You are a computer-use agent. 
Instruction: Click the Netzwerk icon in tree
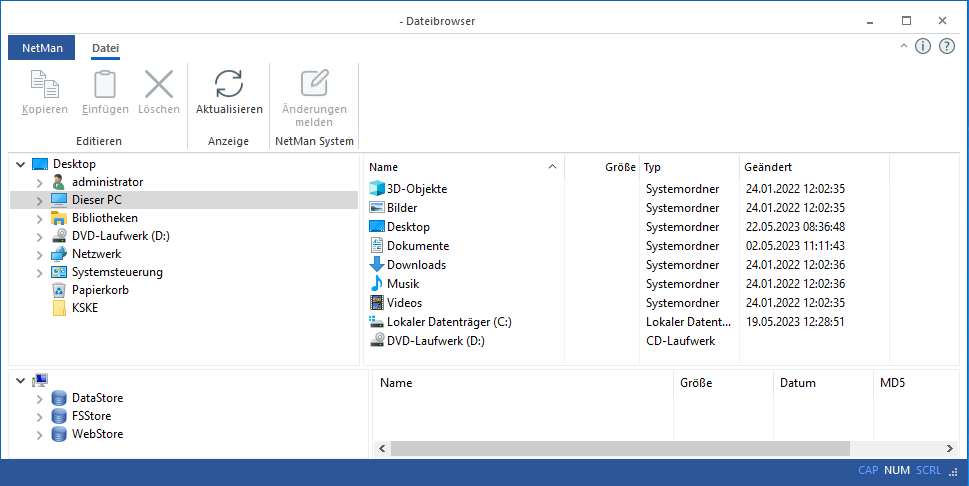(59, 254)
